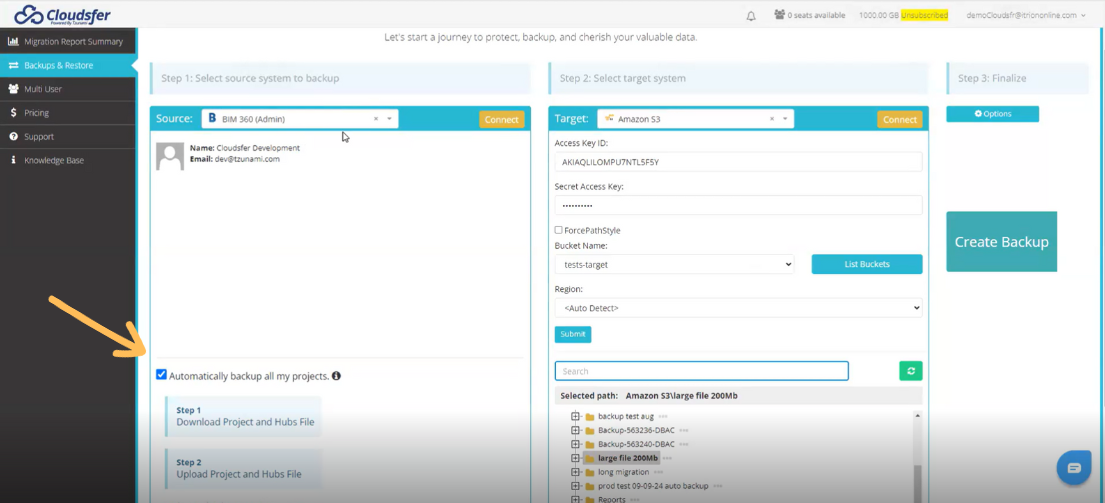The image size is (1105, 503).
Task: Clear the BIM 360 source selection x
Action: click(376, 119)
